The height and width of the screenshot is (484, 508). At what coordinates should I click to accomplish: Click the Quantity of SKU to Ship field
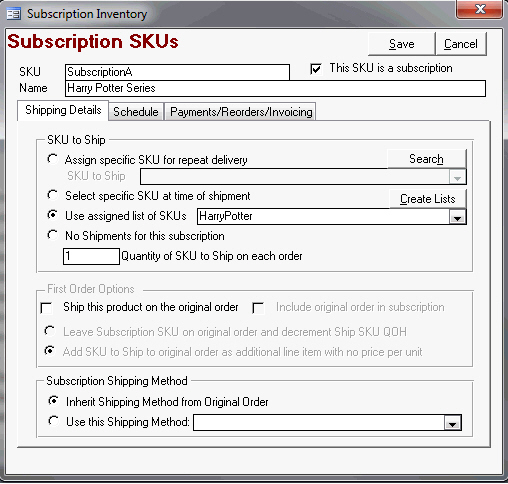click(x=91, y=256)
